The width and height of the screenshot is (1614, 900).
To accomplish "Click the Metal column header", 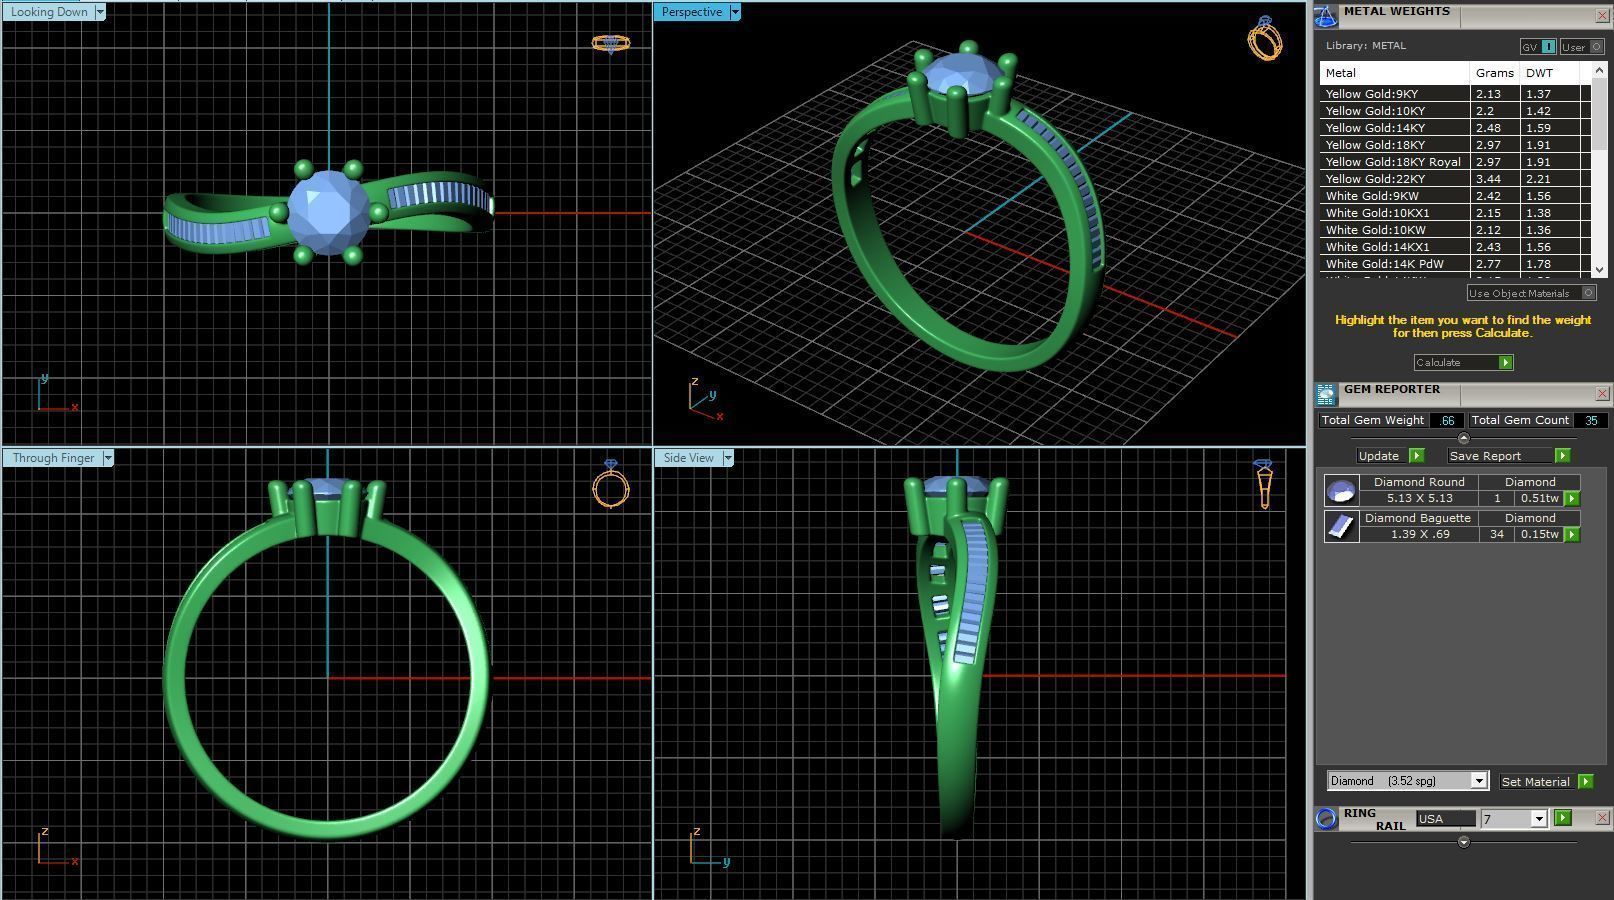I will [1394, 73].
